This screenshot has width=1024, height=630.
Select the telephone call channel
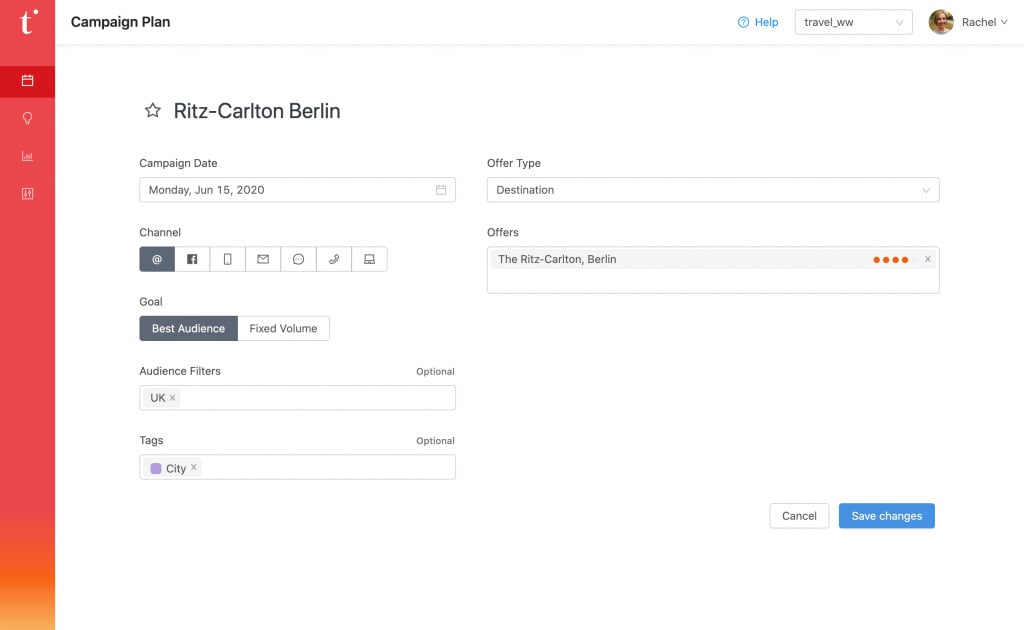(334, 259)
